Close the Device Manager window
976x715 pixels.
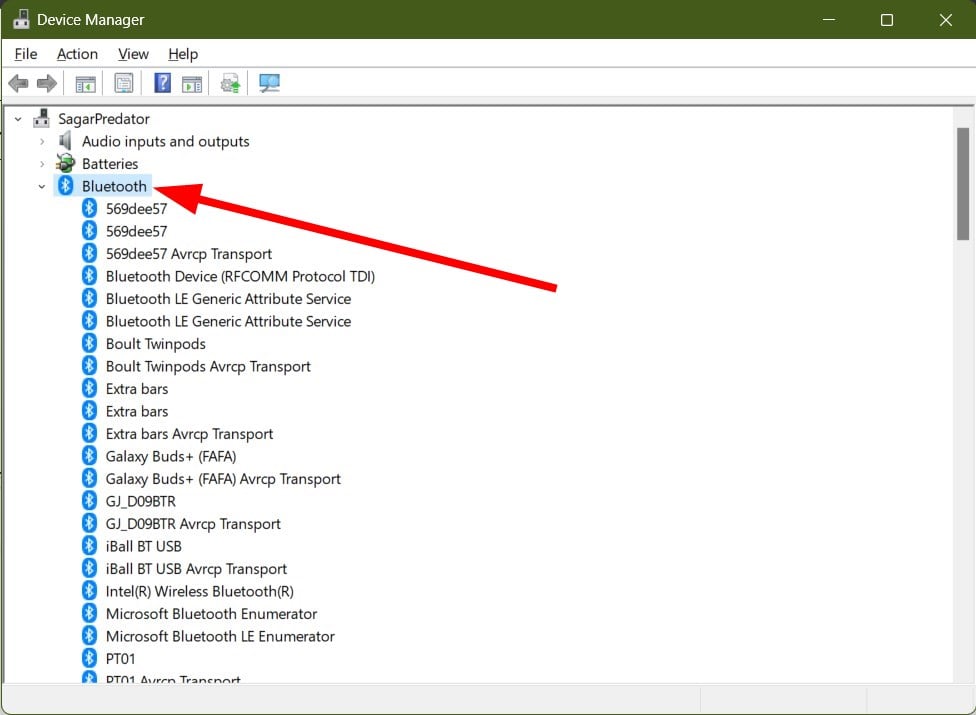946,19
